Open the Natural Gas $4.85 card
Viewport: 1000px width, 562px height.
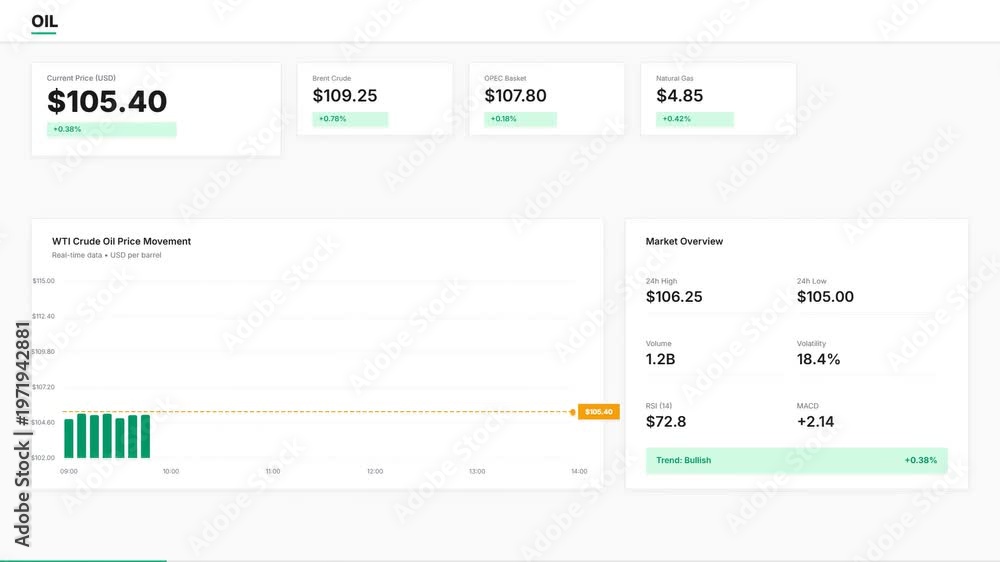719,99
